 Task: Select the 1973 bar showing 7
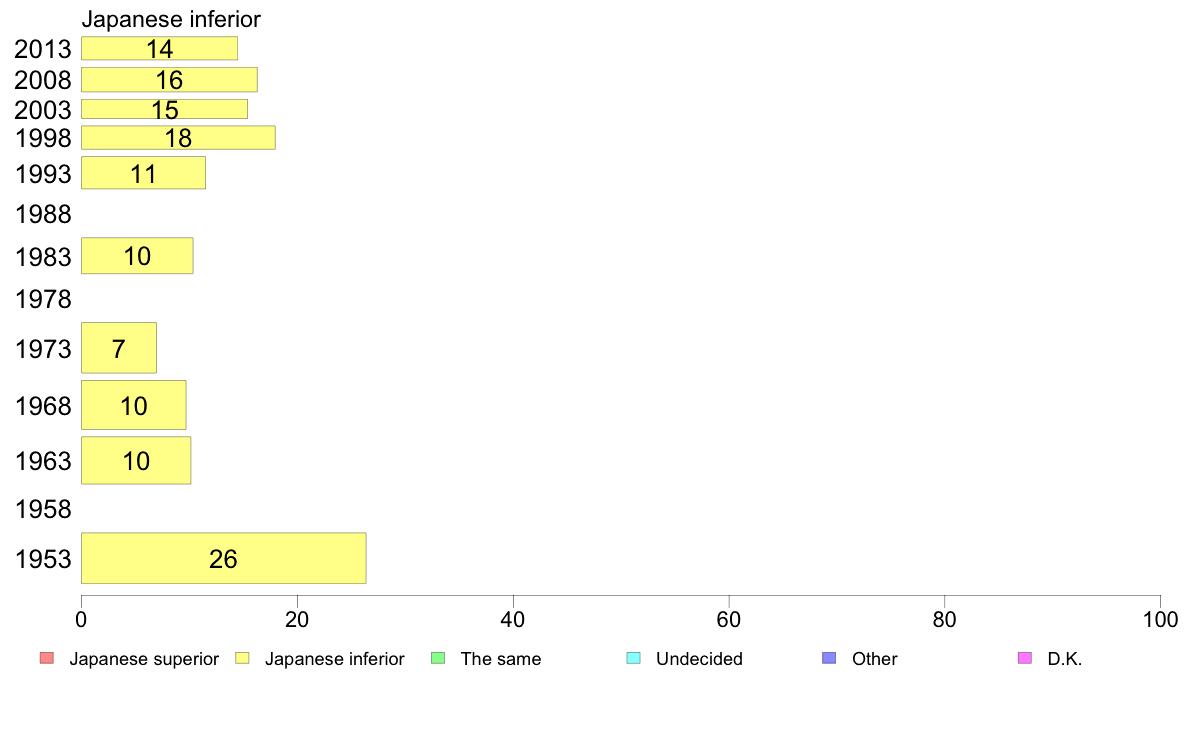point(119,348)
